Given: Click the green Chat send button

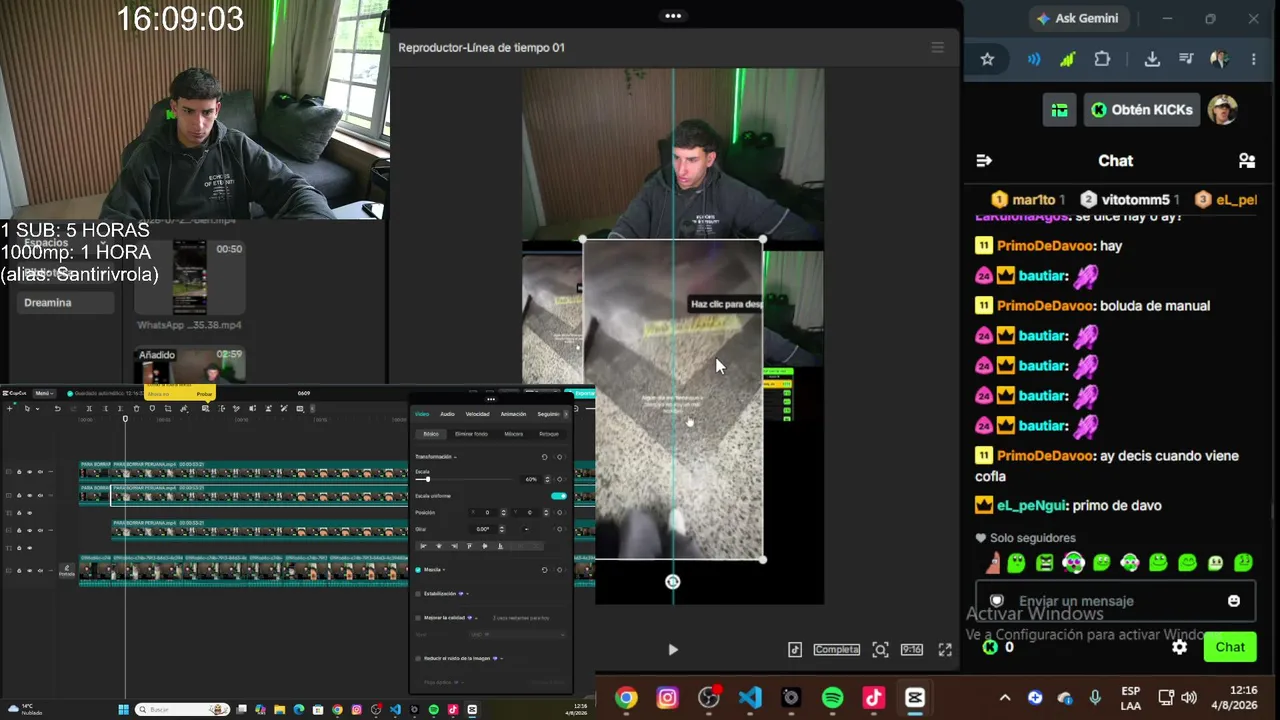Looking at the screenshot, I should pos(1230,647).
